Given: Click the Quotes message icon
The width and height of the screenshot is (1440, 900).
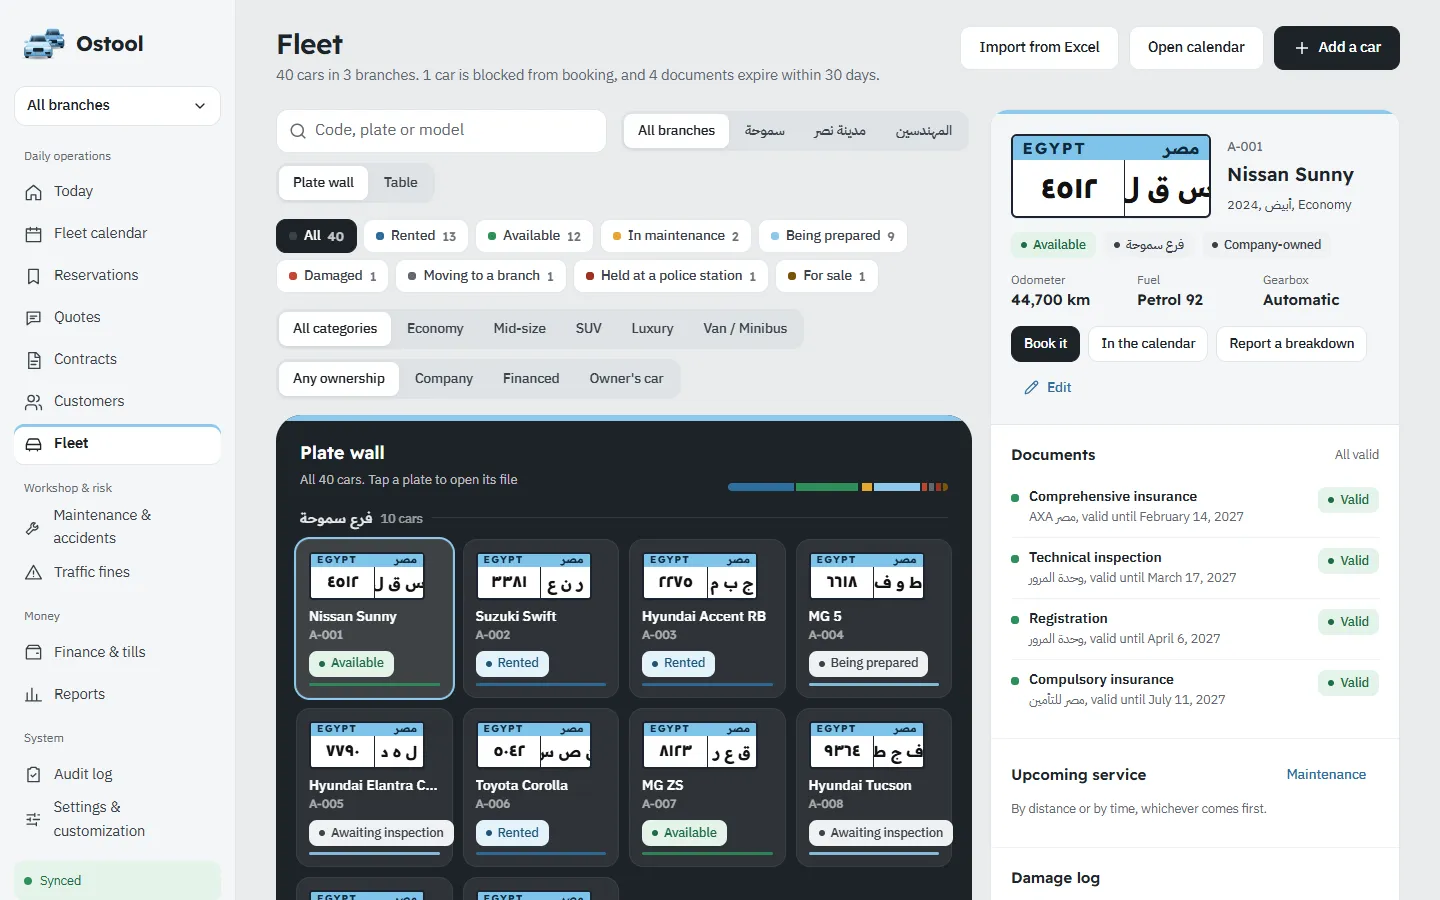Looking at the screenshot, I should (x=34, y=318).
